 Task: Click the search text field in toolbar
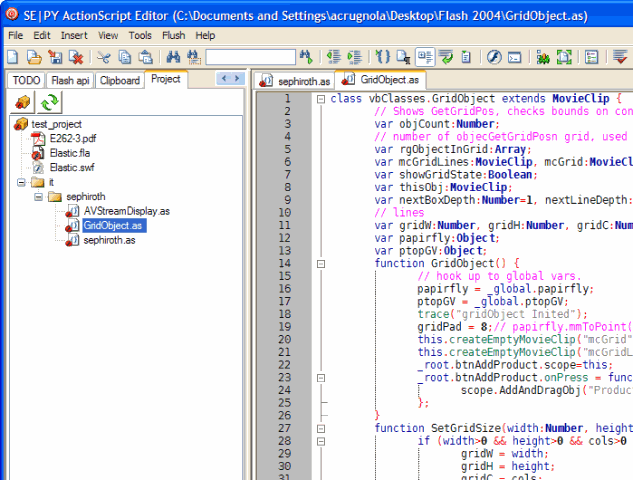251,57
